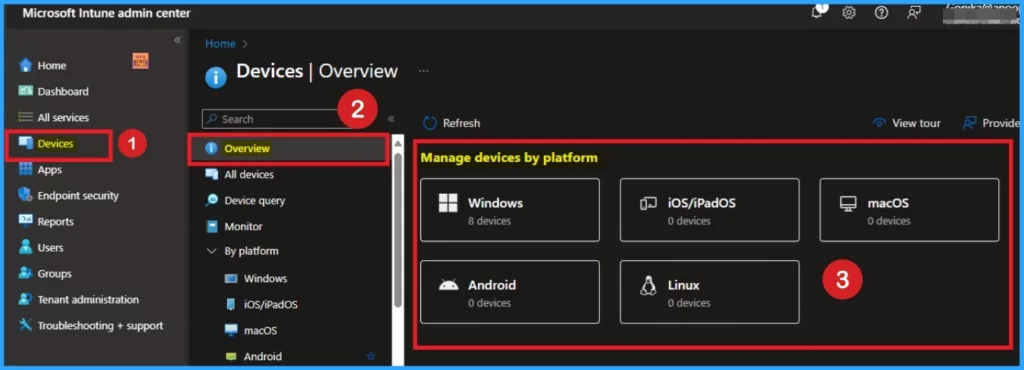Collapse the main left navigation pane
Screen dimensions: 1024x370
177,40
